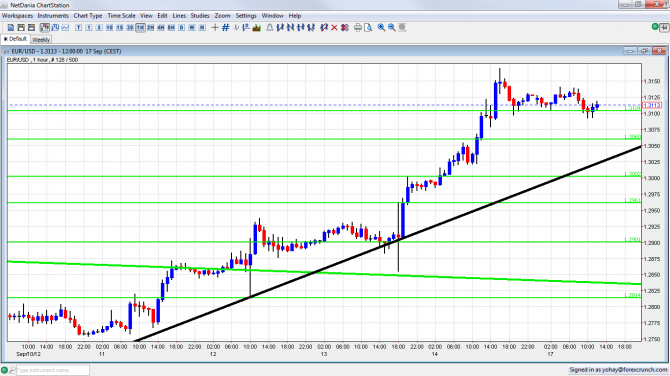Screen dimensions: 670x376
Task: Select the line chart type icon
Action: (x=65, y=27)
